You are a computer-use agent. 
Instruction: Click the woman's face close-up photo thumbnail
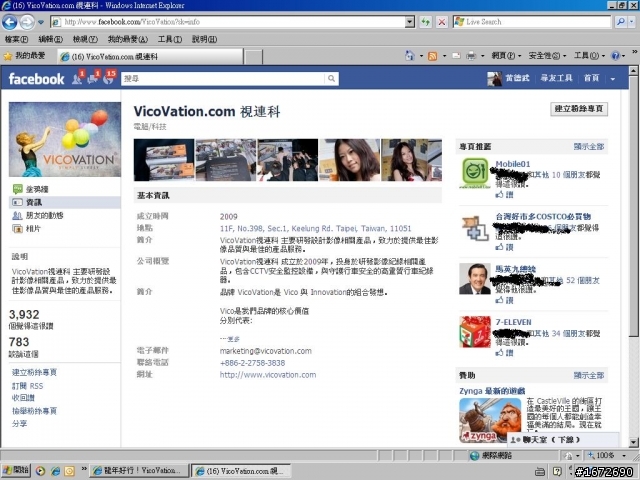(349, 160)
